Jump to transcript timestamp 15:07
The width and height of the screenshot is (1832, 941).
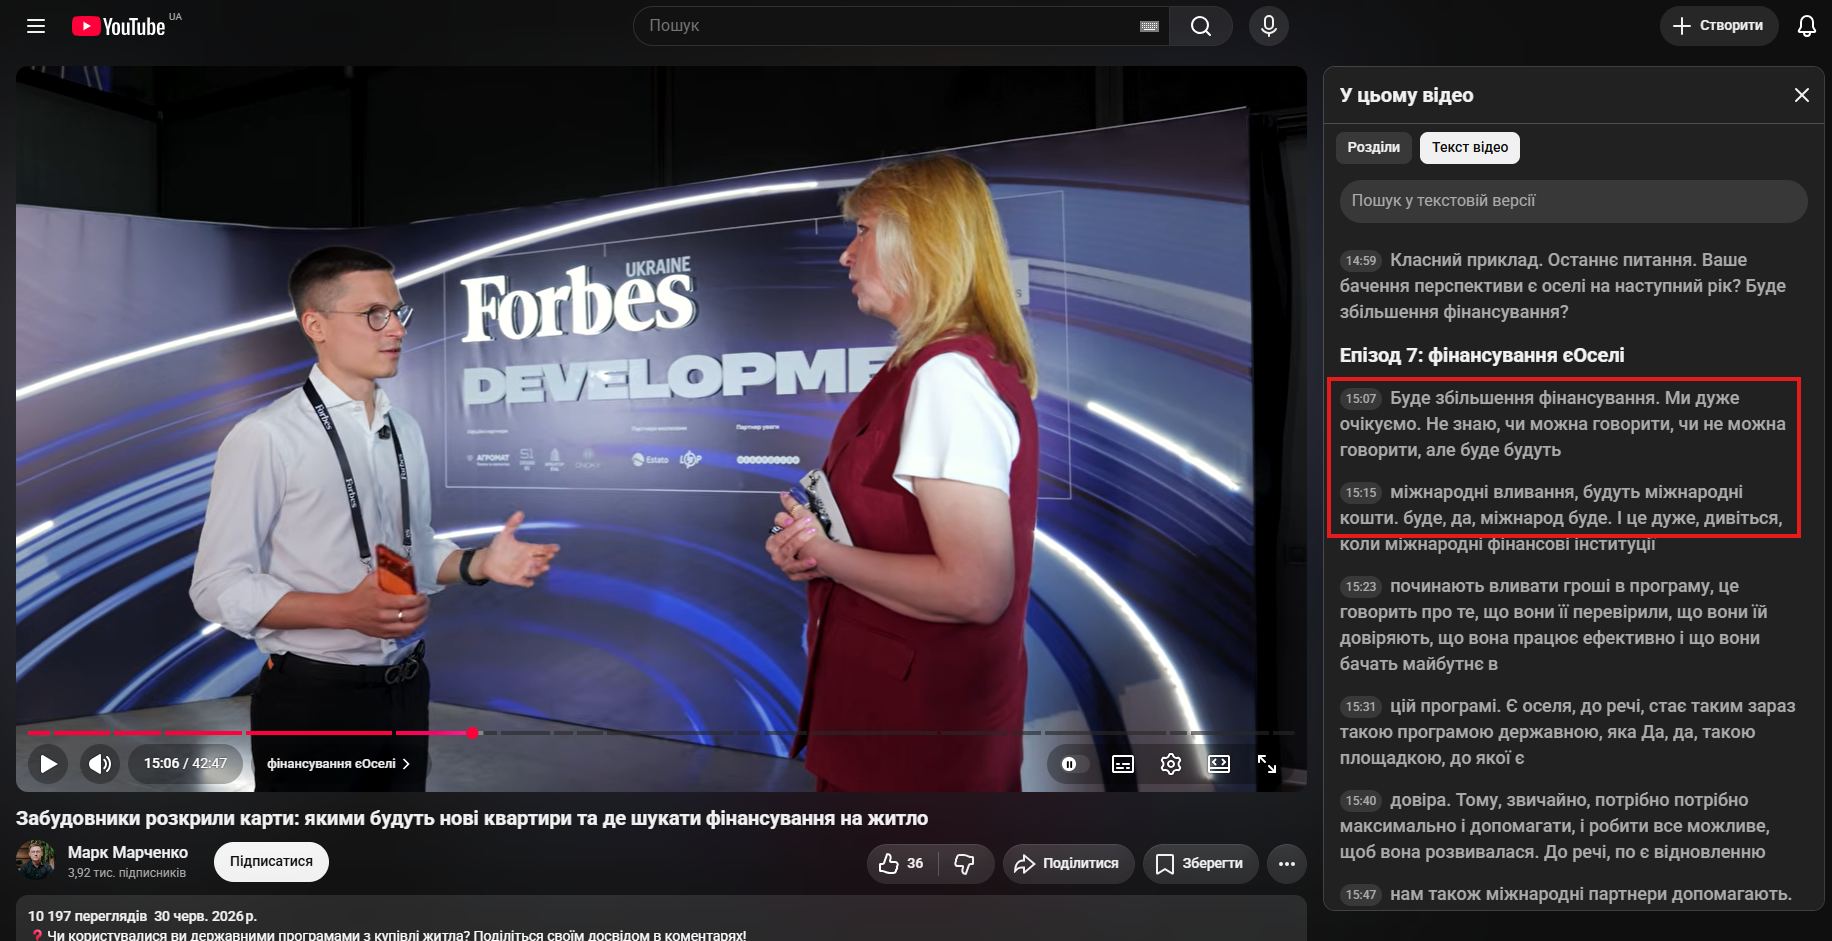click(x=1361, y=399)
